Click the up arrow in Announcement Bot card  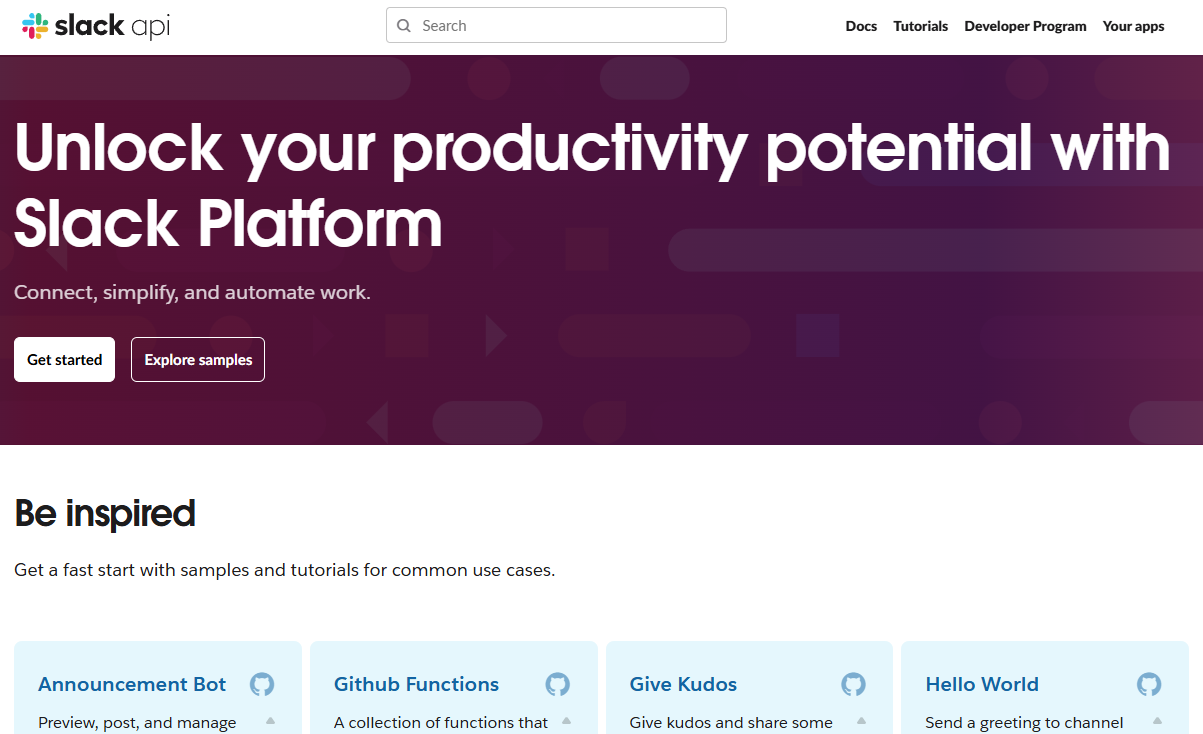click(x=270, y=720)
